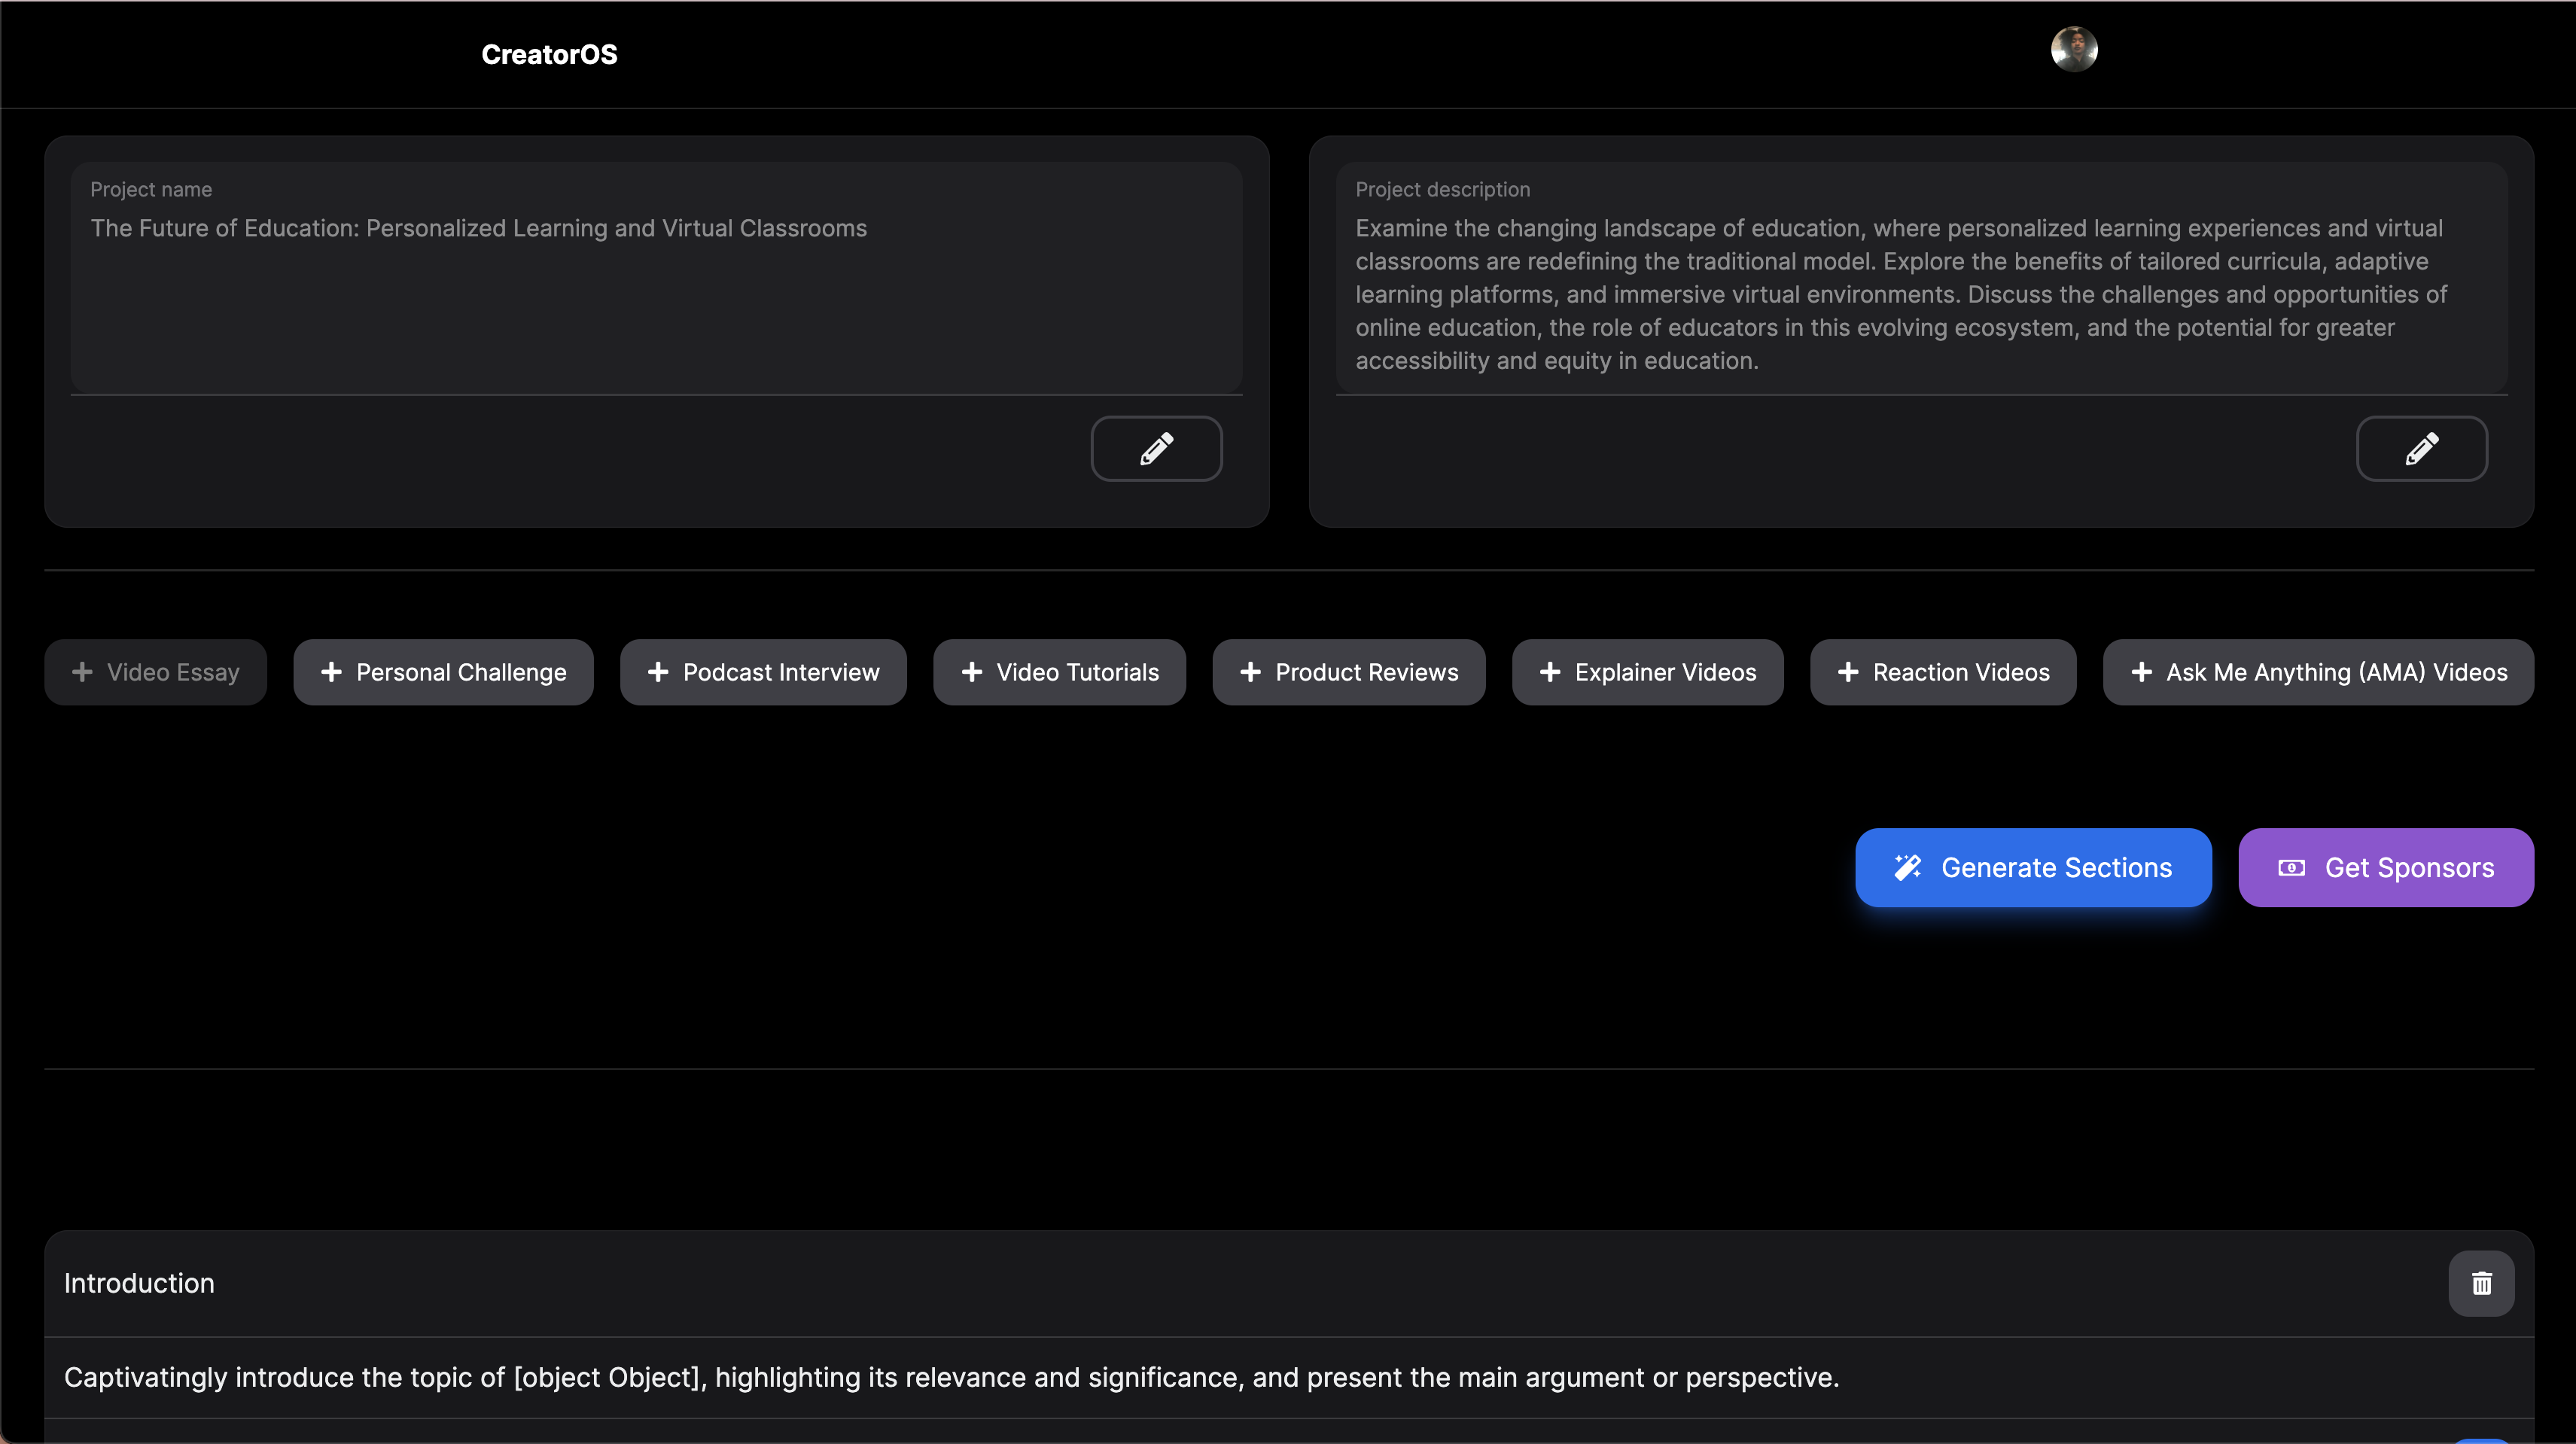Screen dimensions: 2576x1444
Task: Click the Get Sponsors button
Action: tap(2385, 867)
